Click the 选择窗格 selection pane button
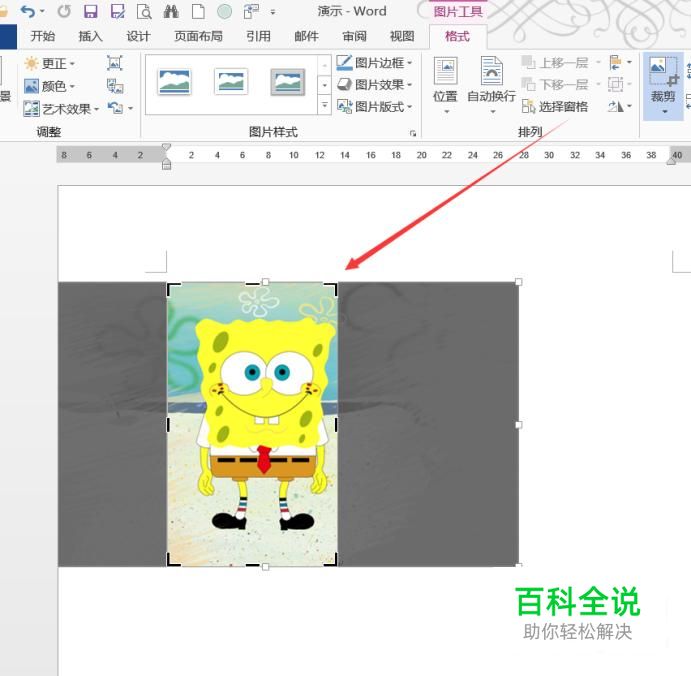Screen dimensions: 691x676 pos(555,106)
